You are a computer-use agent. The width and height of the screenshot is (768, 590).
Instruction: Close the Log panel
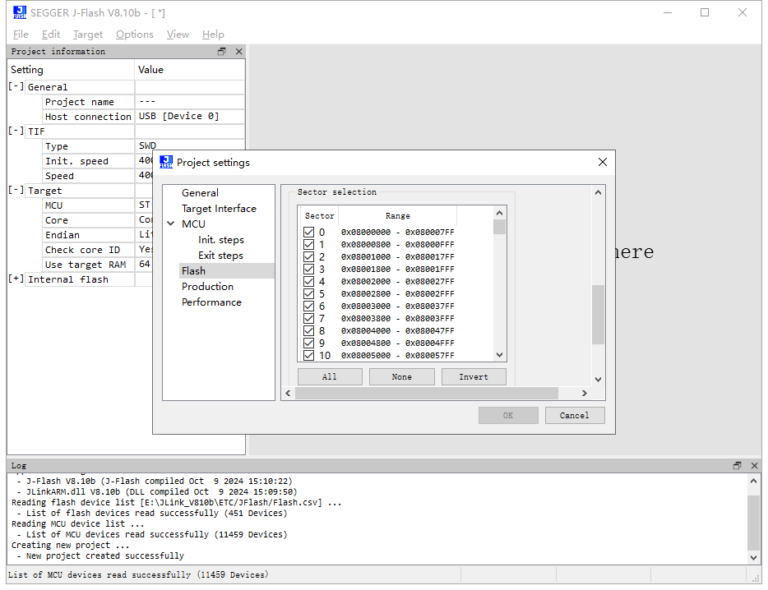coord(752,466)
